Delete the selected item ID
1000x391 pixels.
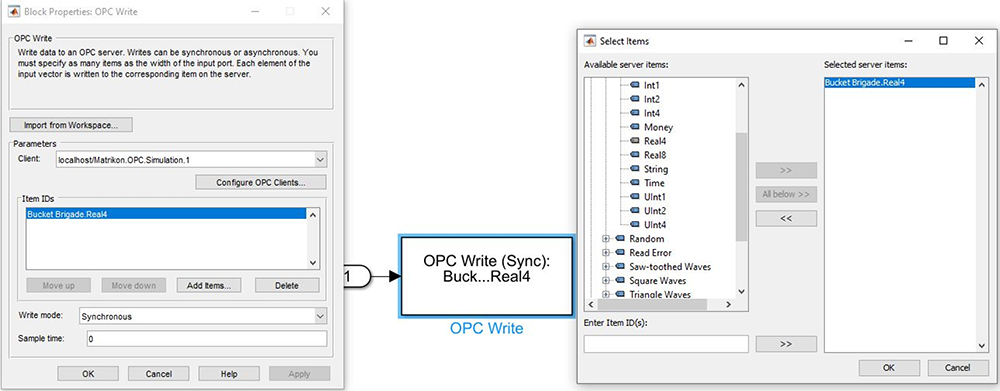coord(287,286)
